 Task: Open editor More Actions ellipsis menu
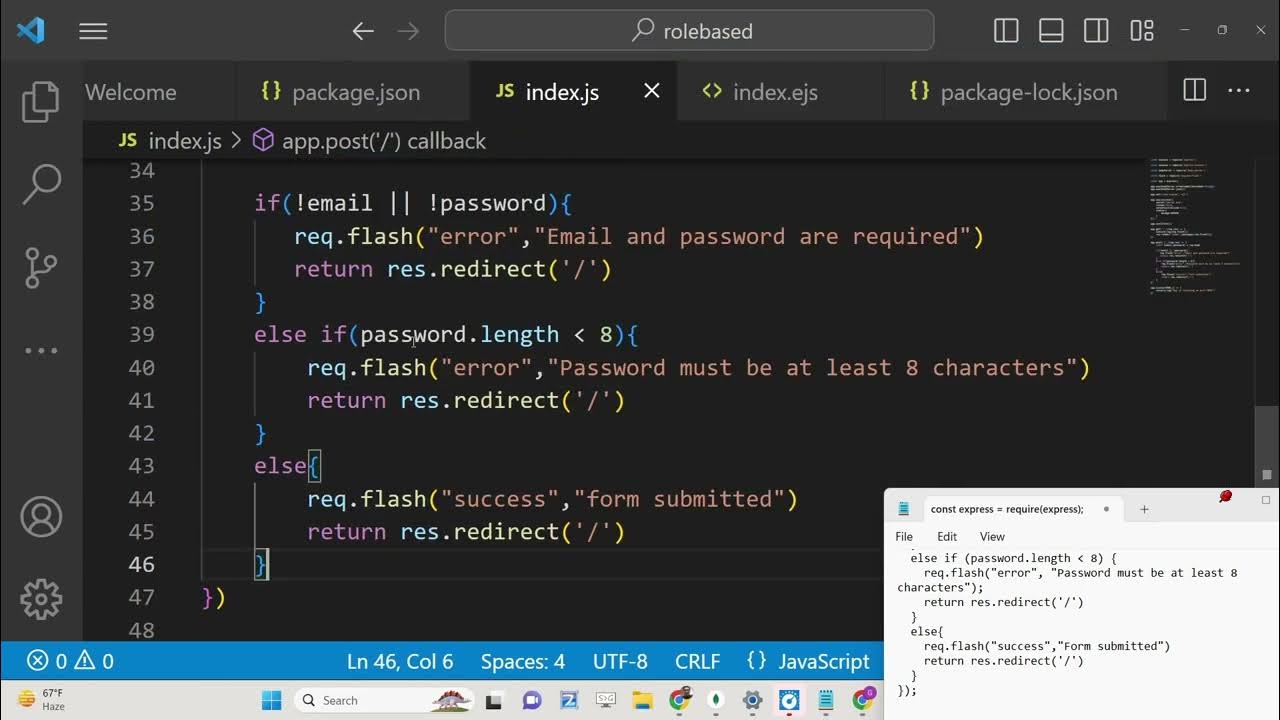1239,91
